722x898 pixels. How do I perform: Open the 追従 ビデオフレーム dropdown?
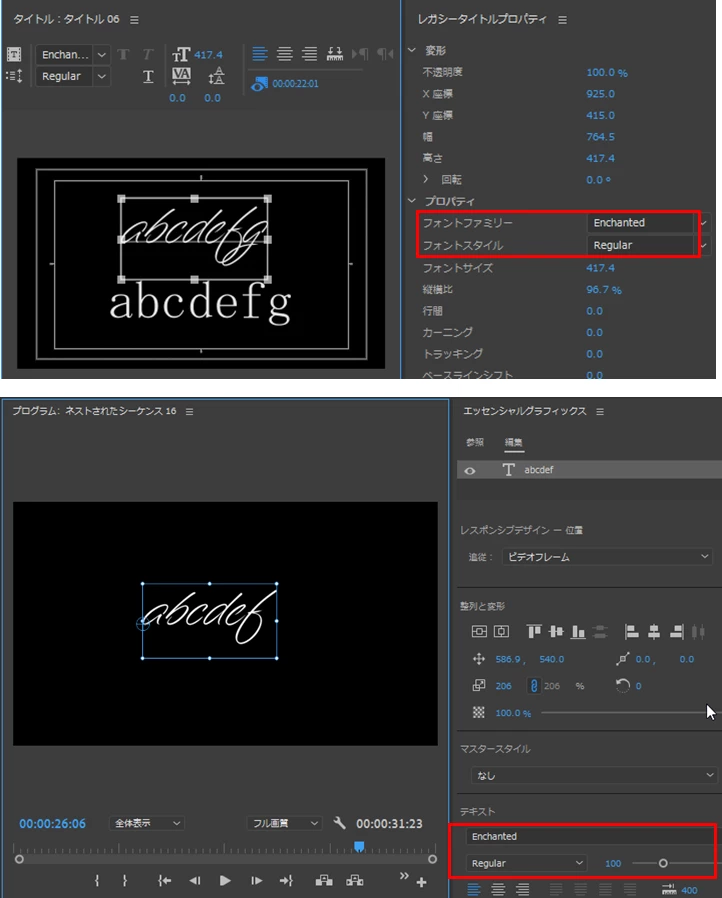pyautogui.click(x=607, y=557)
